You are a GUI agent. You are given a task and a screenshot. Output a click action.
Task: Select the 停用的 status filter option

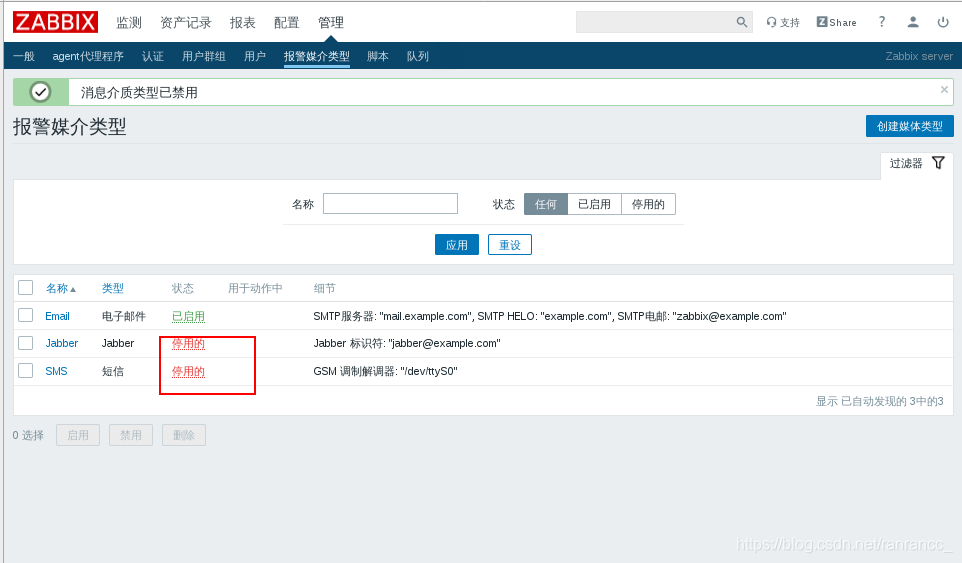[x=648, y=204]
